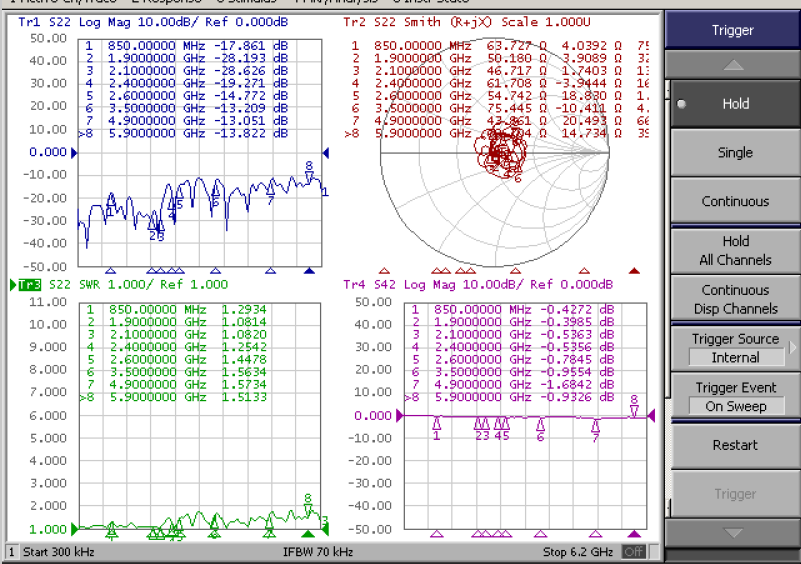Click marker 8 on the Tr1 S22 trace

click(x=309, y=176)
